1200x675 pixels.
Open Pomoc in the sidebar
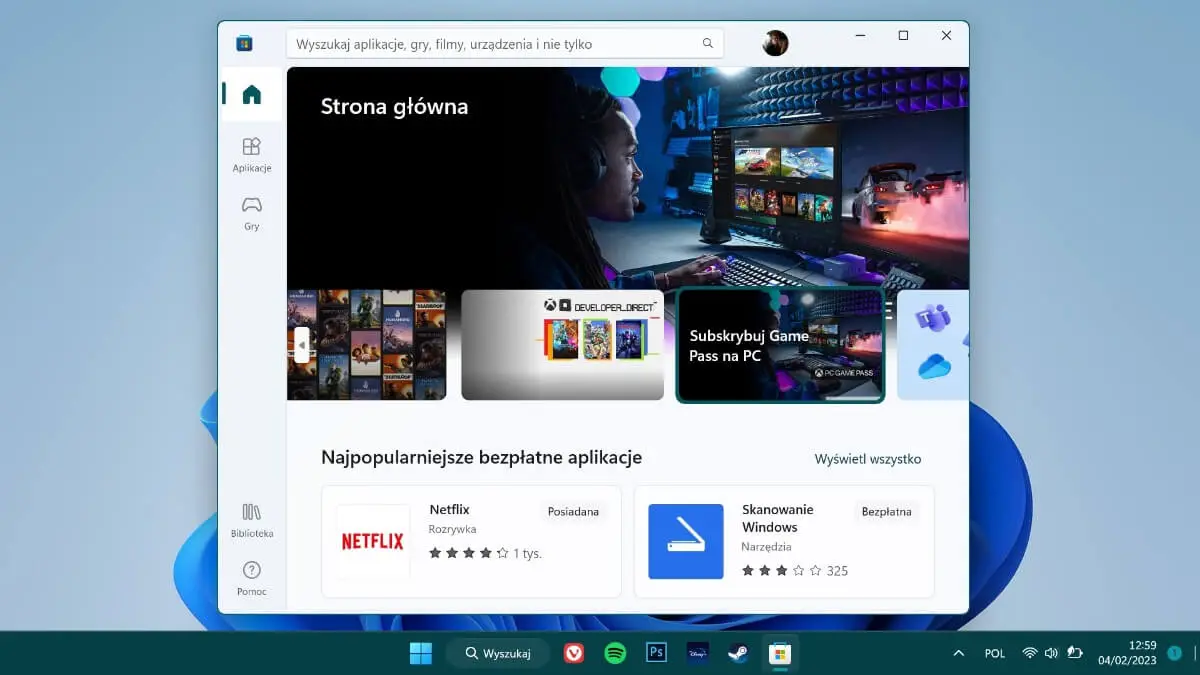251,578
